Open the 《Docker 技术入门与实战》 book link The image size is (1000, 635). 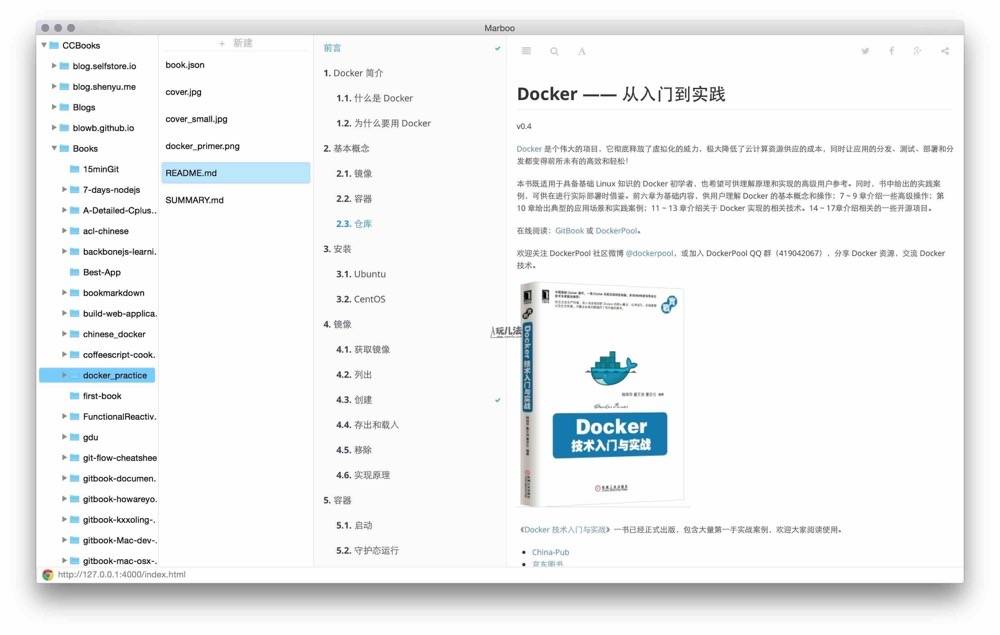pos(565,530)
